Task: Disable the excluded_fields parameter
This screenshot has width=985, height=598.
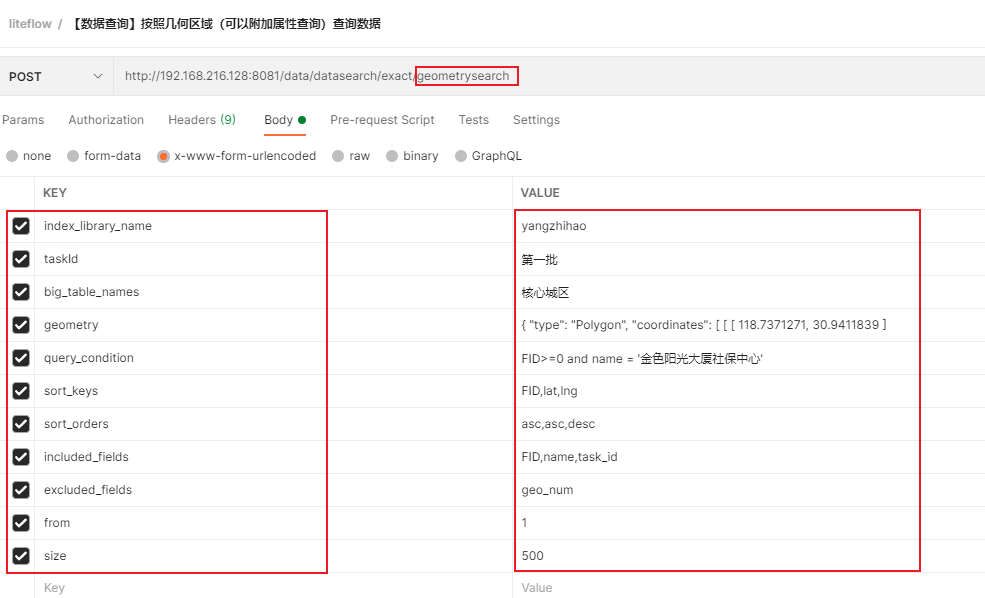Action: [x=21, y=490]
